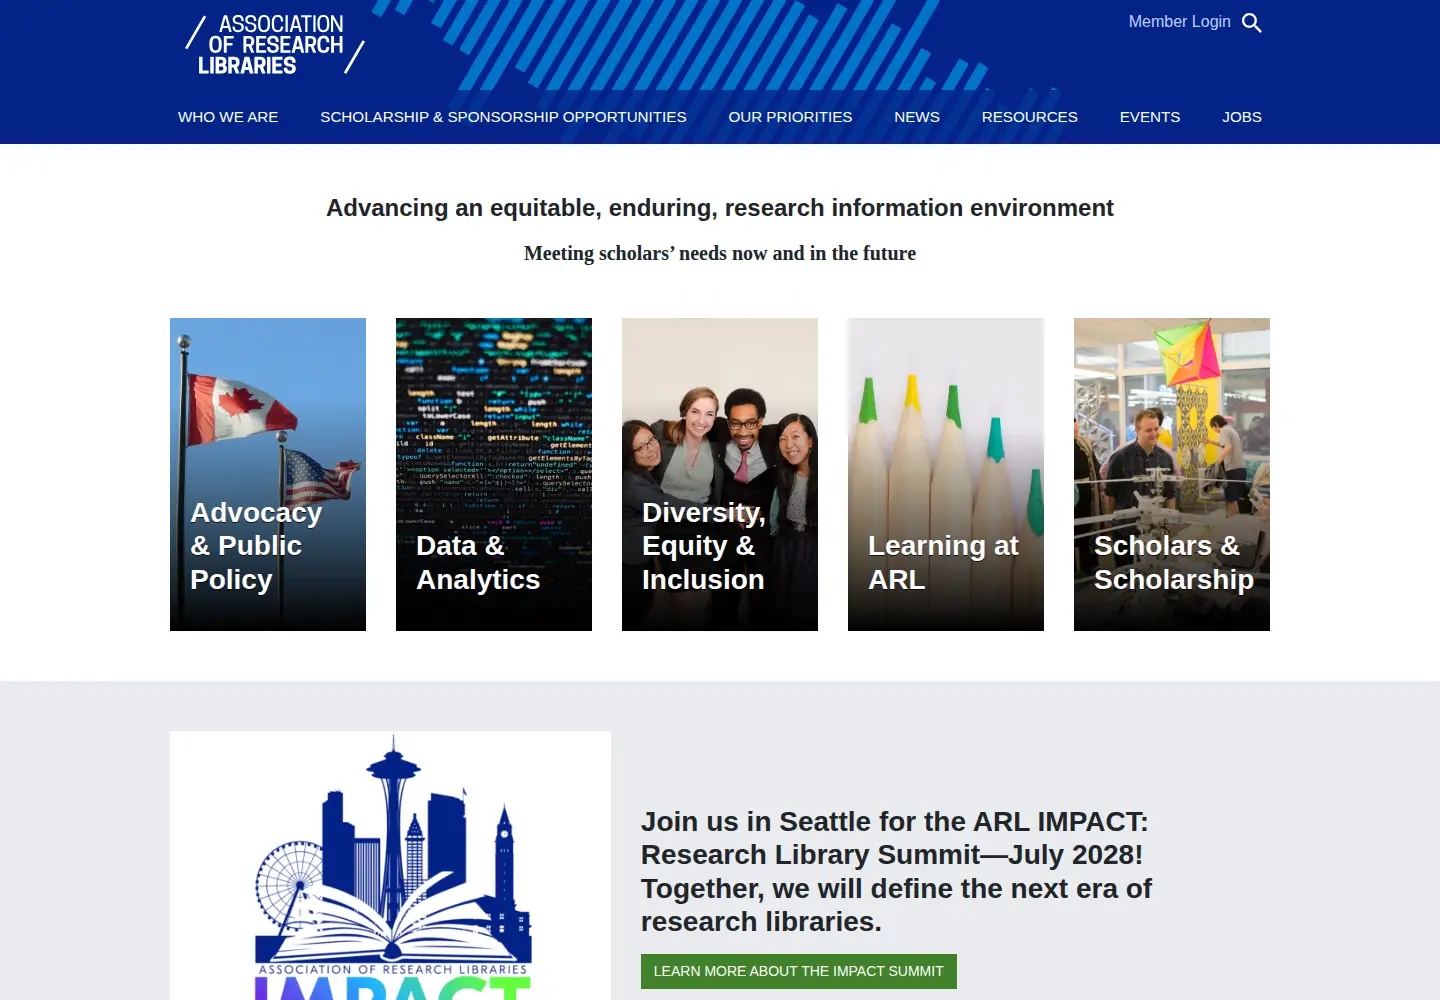Click the Advancing an equitable heading
Screen dimensions: 1440x1000
(720, 208)
